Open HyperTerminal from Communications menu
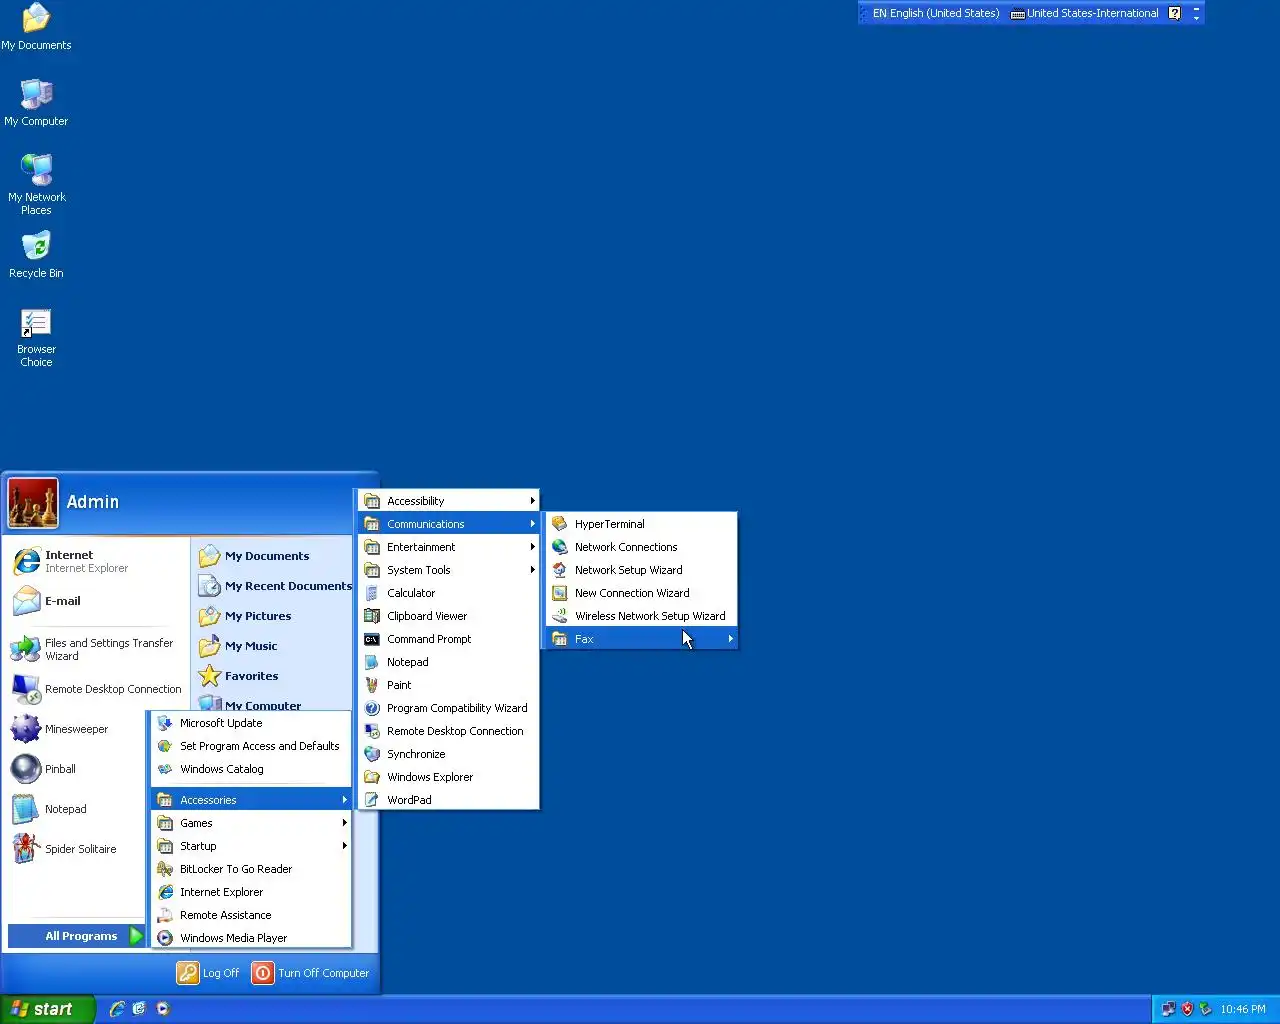Image resolution: width=1280 pixels, height=1024 pixels. click(x=641, y=524)
